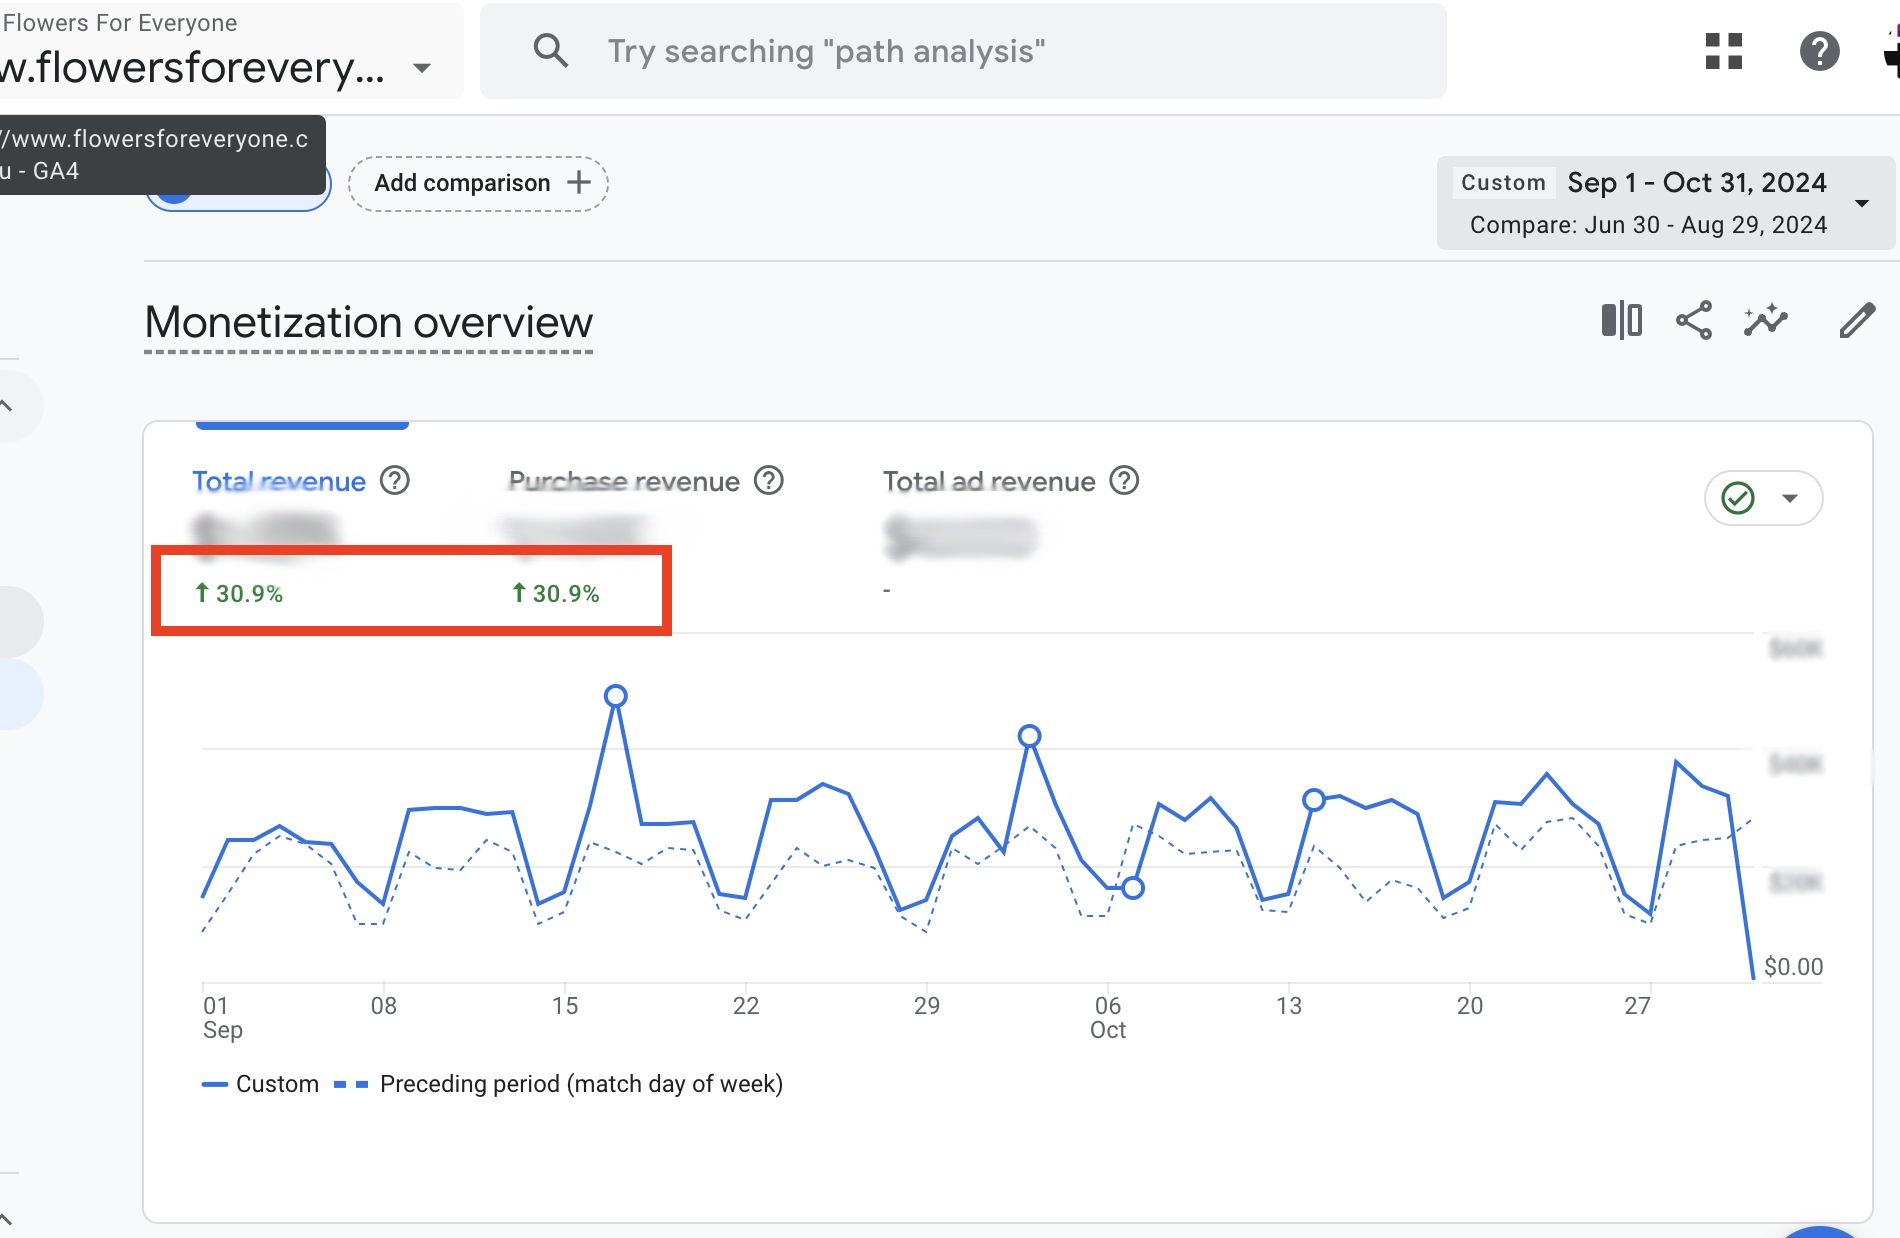The height and width of the screenshot is (1238, 1900).
Task: Switch to the Purchase revenue tab
Action: (624, 482)
